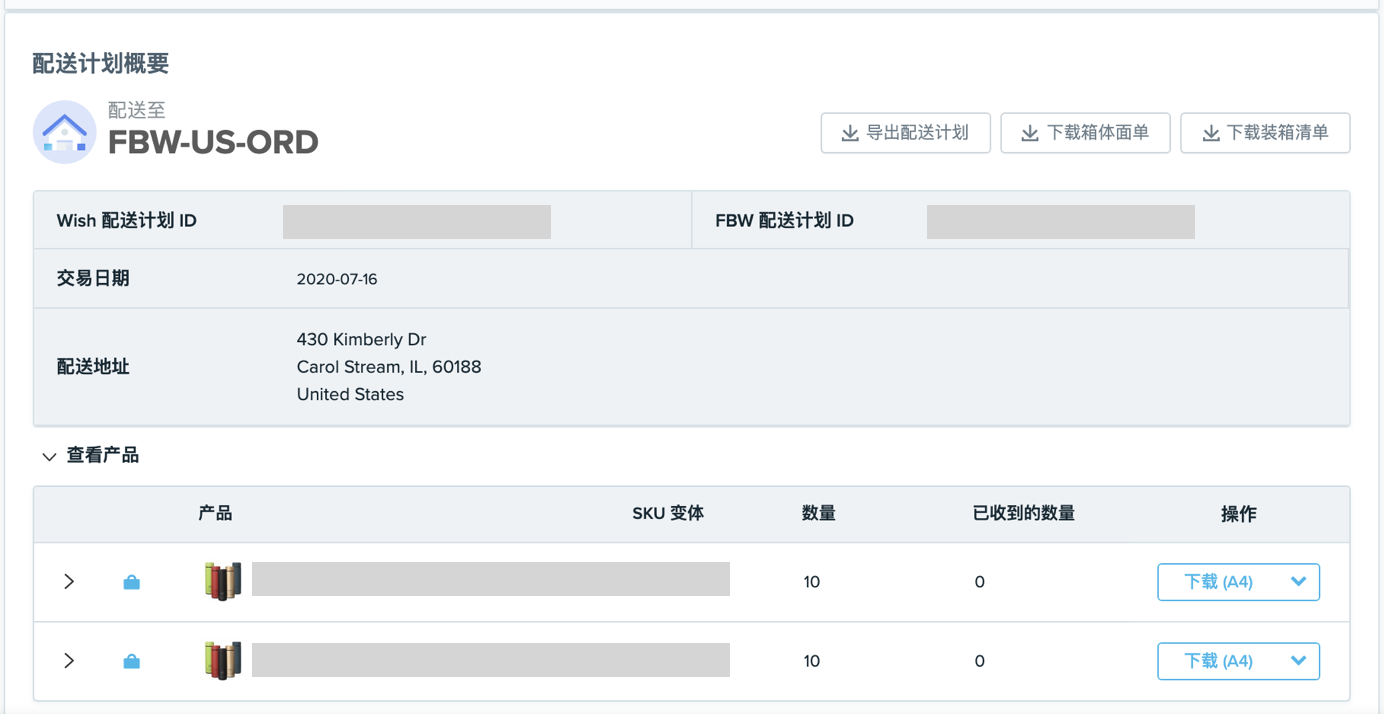
Task: Open the 下载 (A4) format dropdown for first product
Action: [x=1299, y=581]
